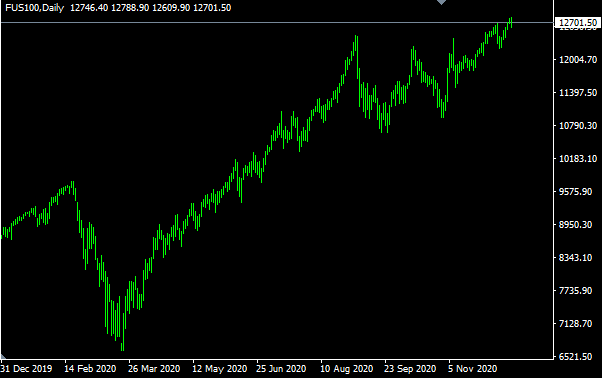This screenshot has width=602, height=378.
Task: Click the current price label 12701.50
Action: pos(578,23)
